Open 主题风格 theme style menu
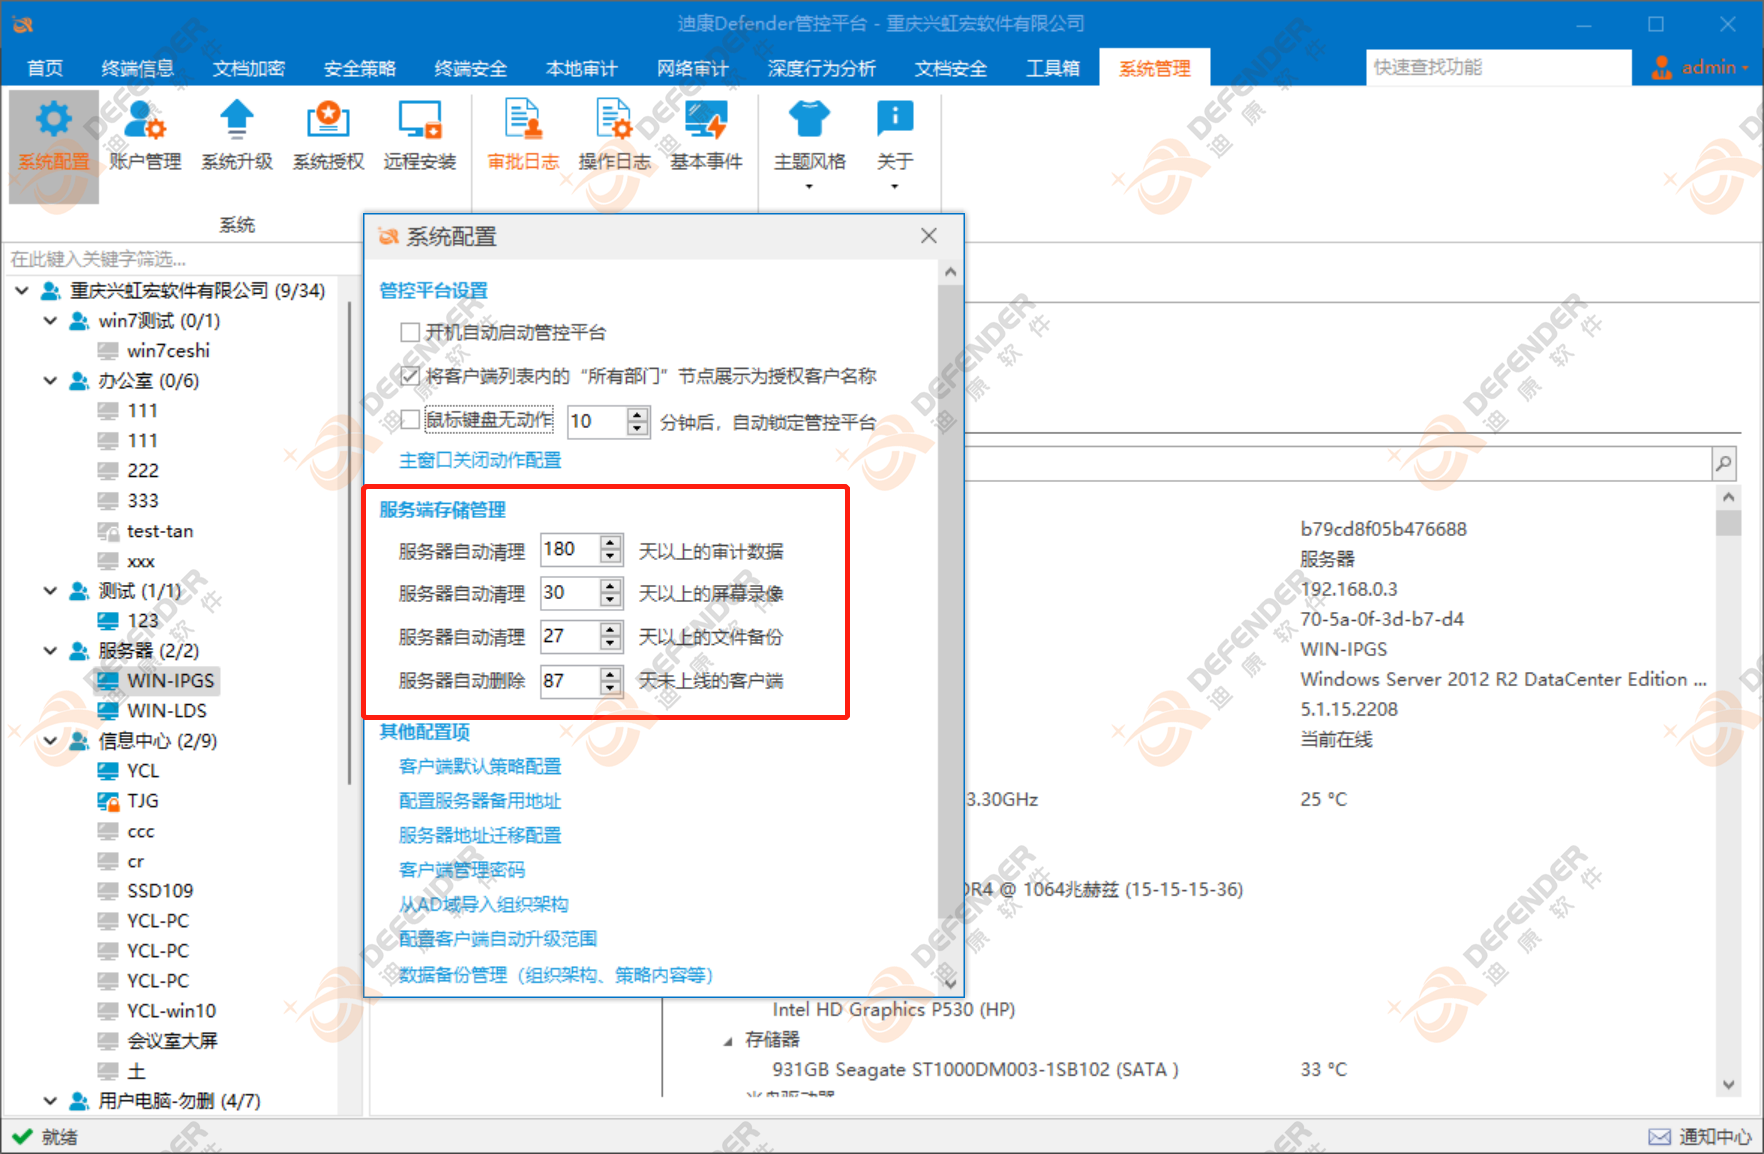 point(809,145)
